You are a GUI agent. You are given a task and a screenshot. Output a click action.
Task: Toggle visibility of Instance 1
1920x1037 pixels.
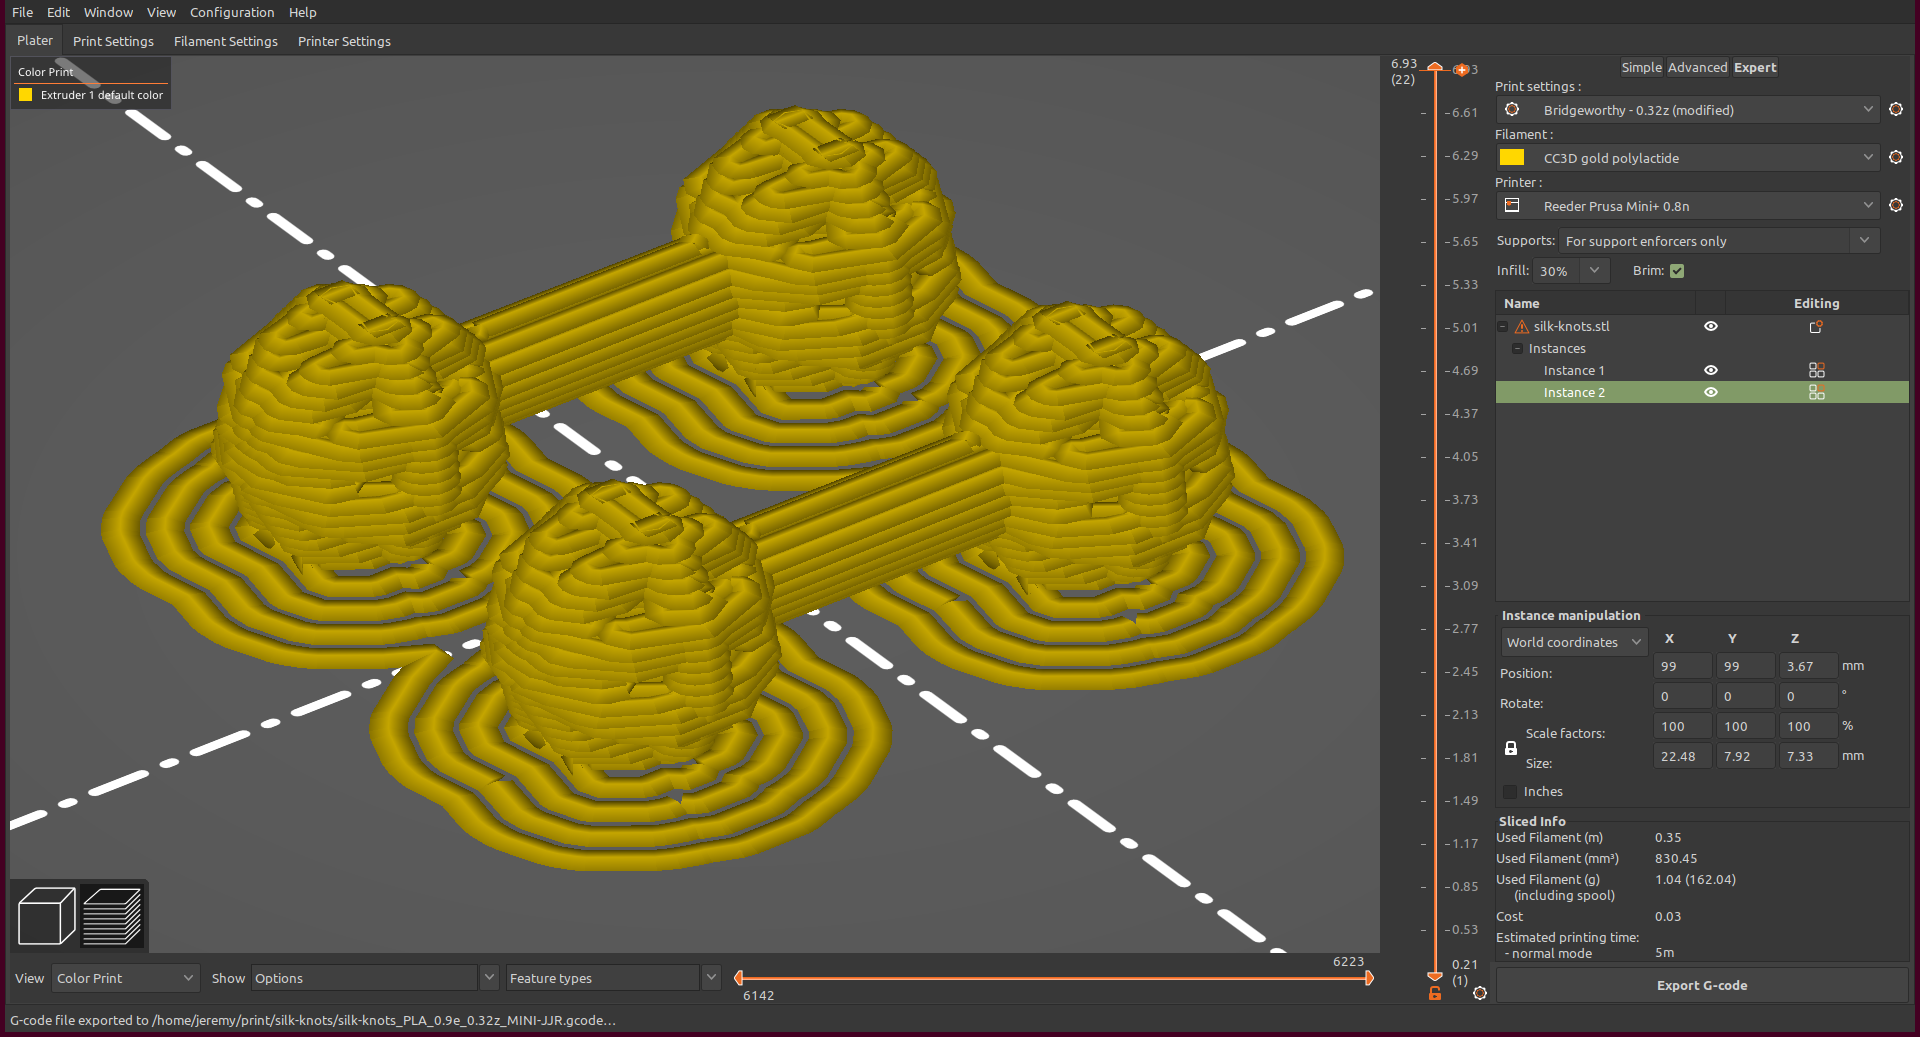[1711, 370]
